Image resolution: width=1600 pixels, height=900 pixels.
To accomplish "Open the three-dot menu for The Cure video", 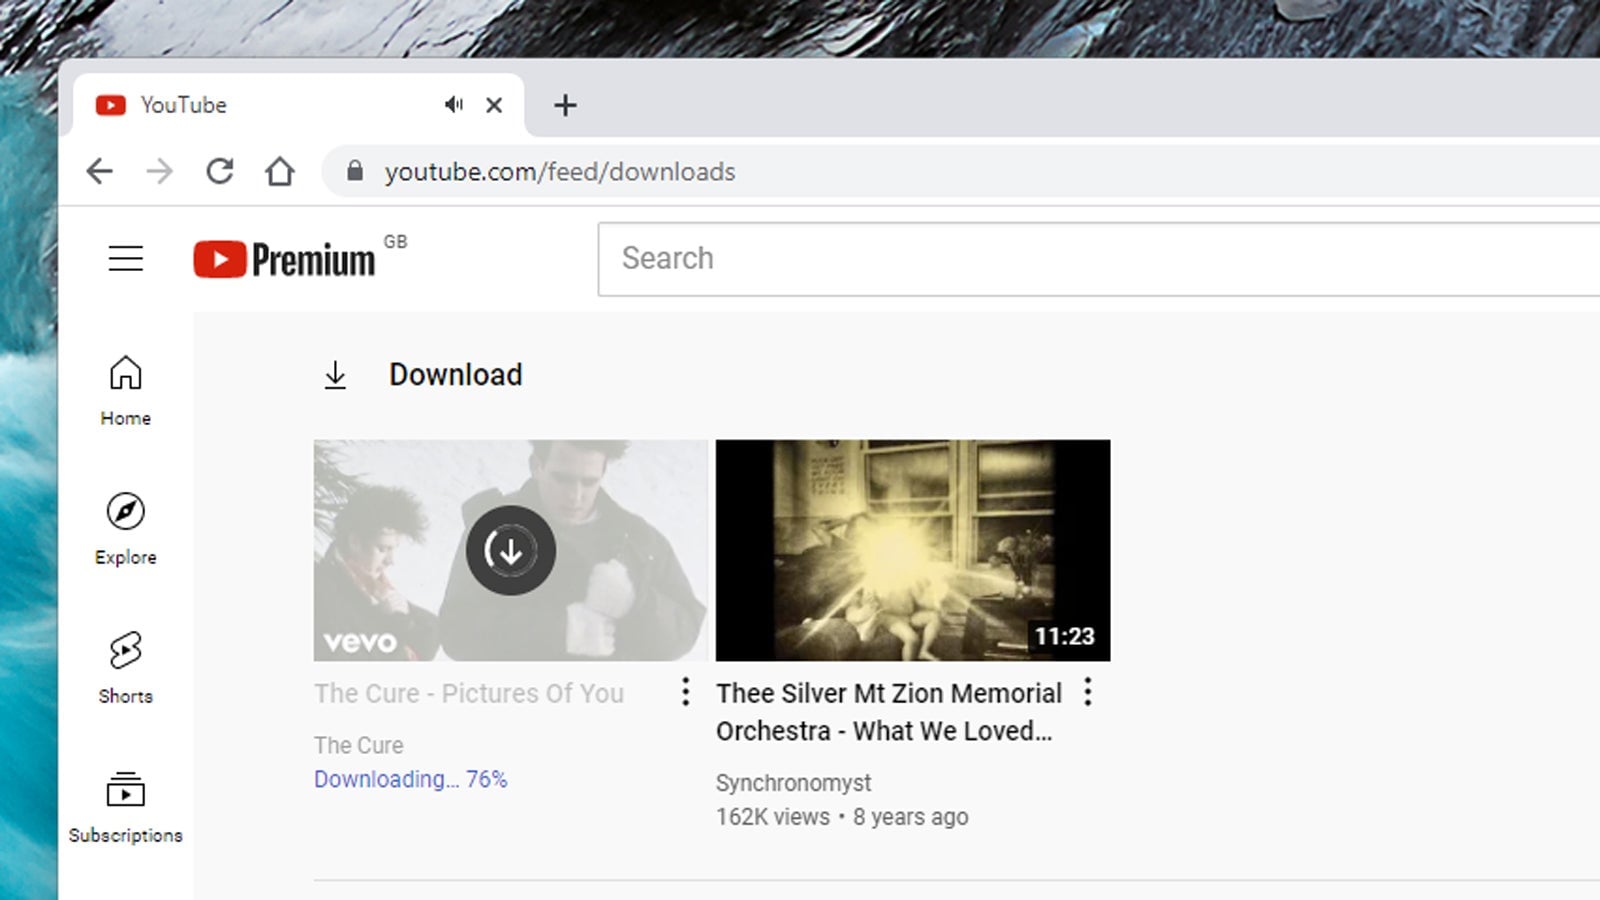I will point(686,692).
